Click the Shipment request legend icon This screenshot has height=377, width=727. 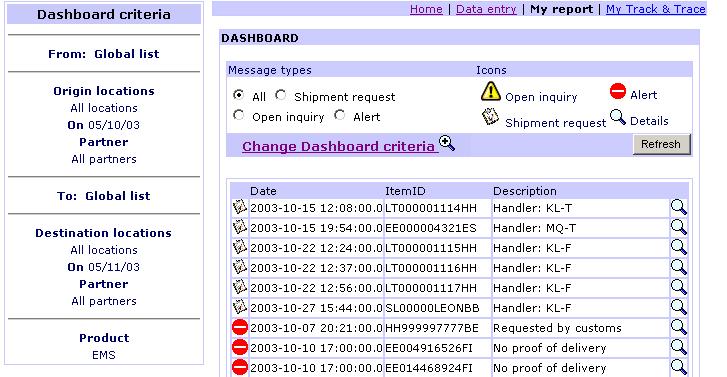click(490, 117)
